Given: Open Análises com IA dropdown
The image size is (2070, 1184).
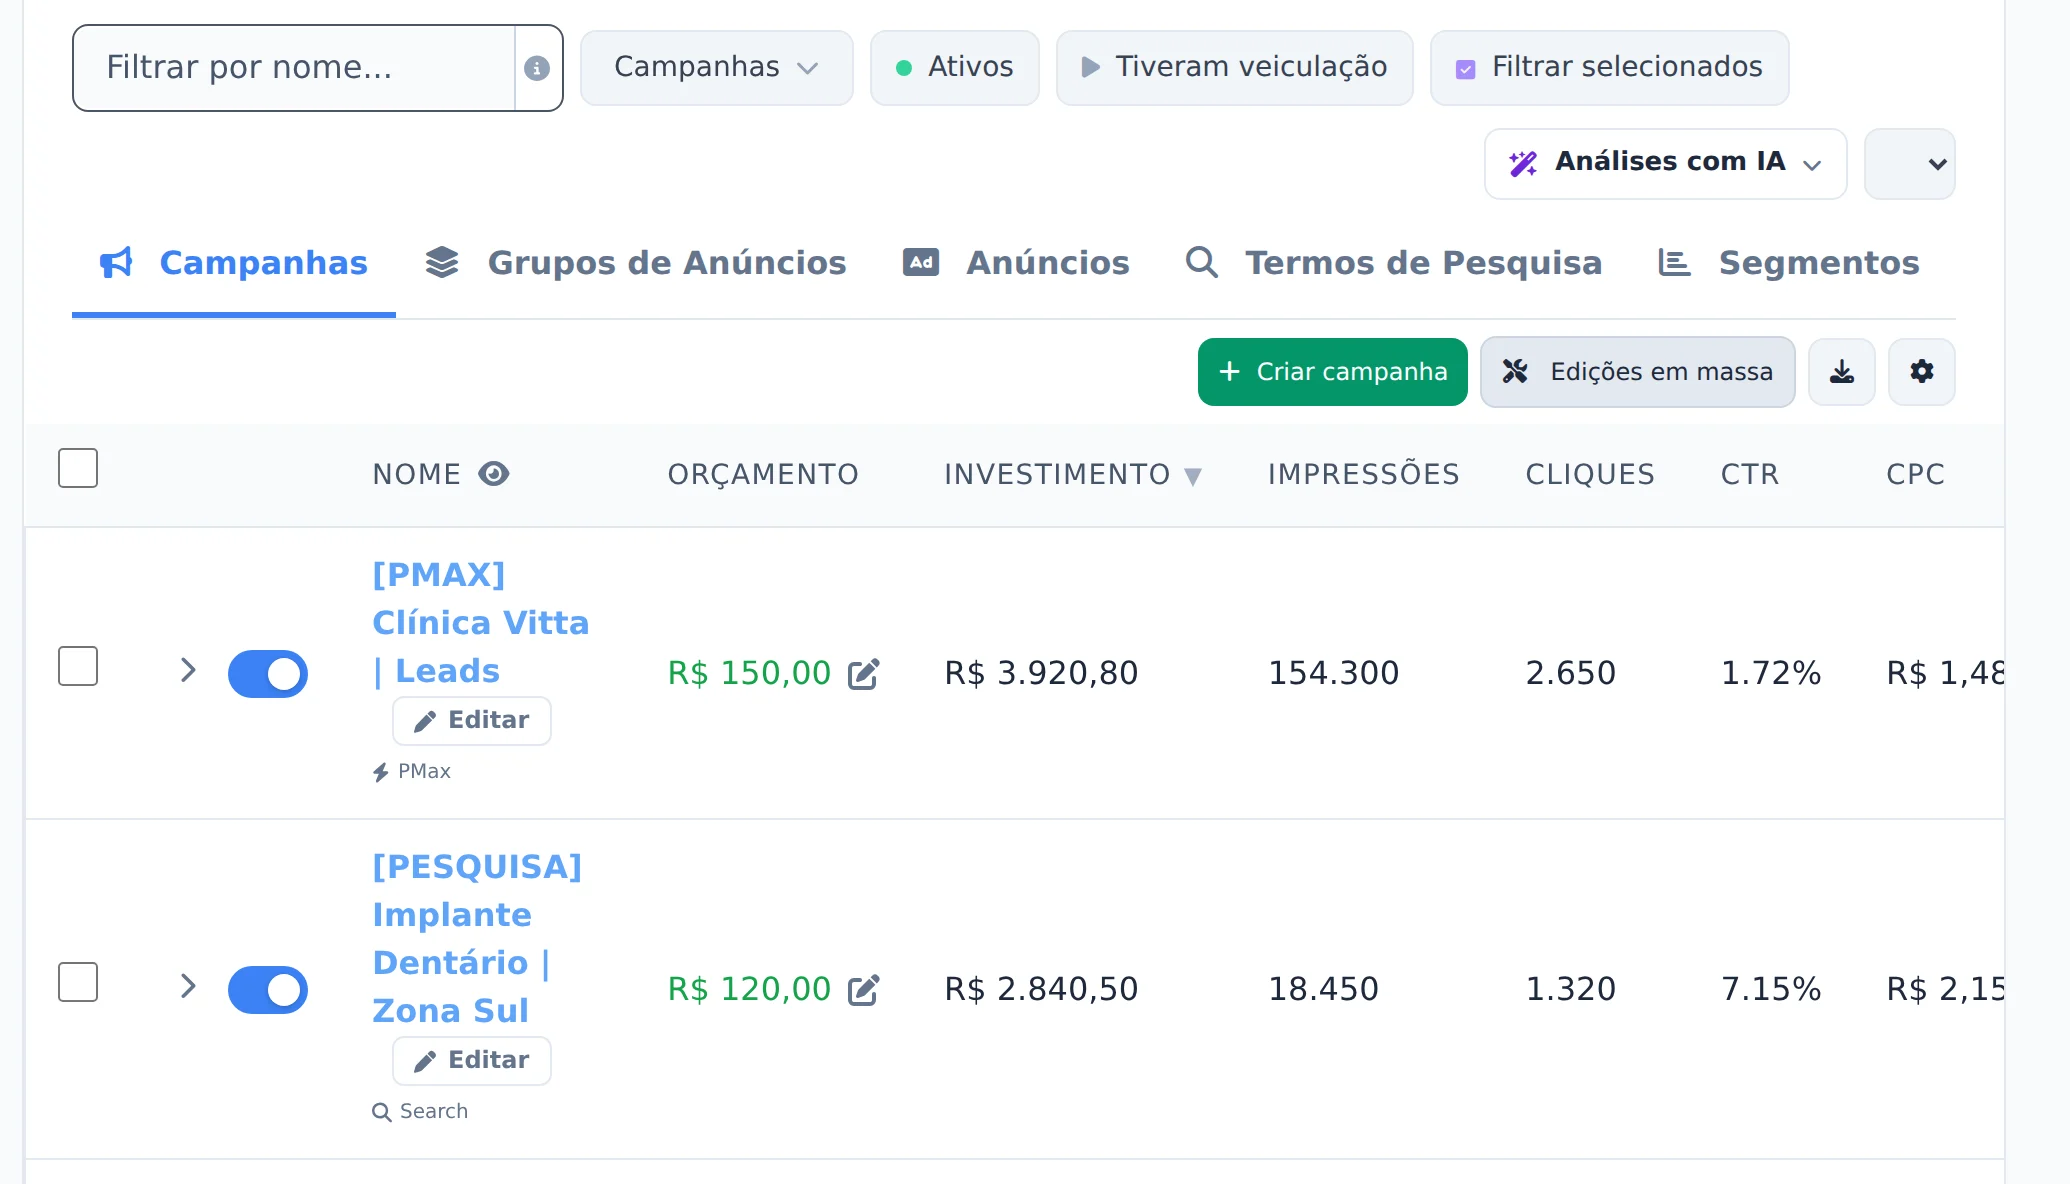Looking at the screenshot, I should (1665, 164).
